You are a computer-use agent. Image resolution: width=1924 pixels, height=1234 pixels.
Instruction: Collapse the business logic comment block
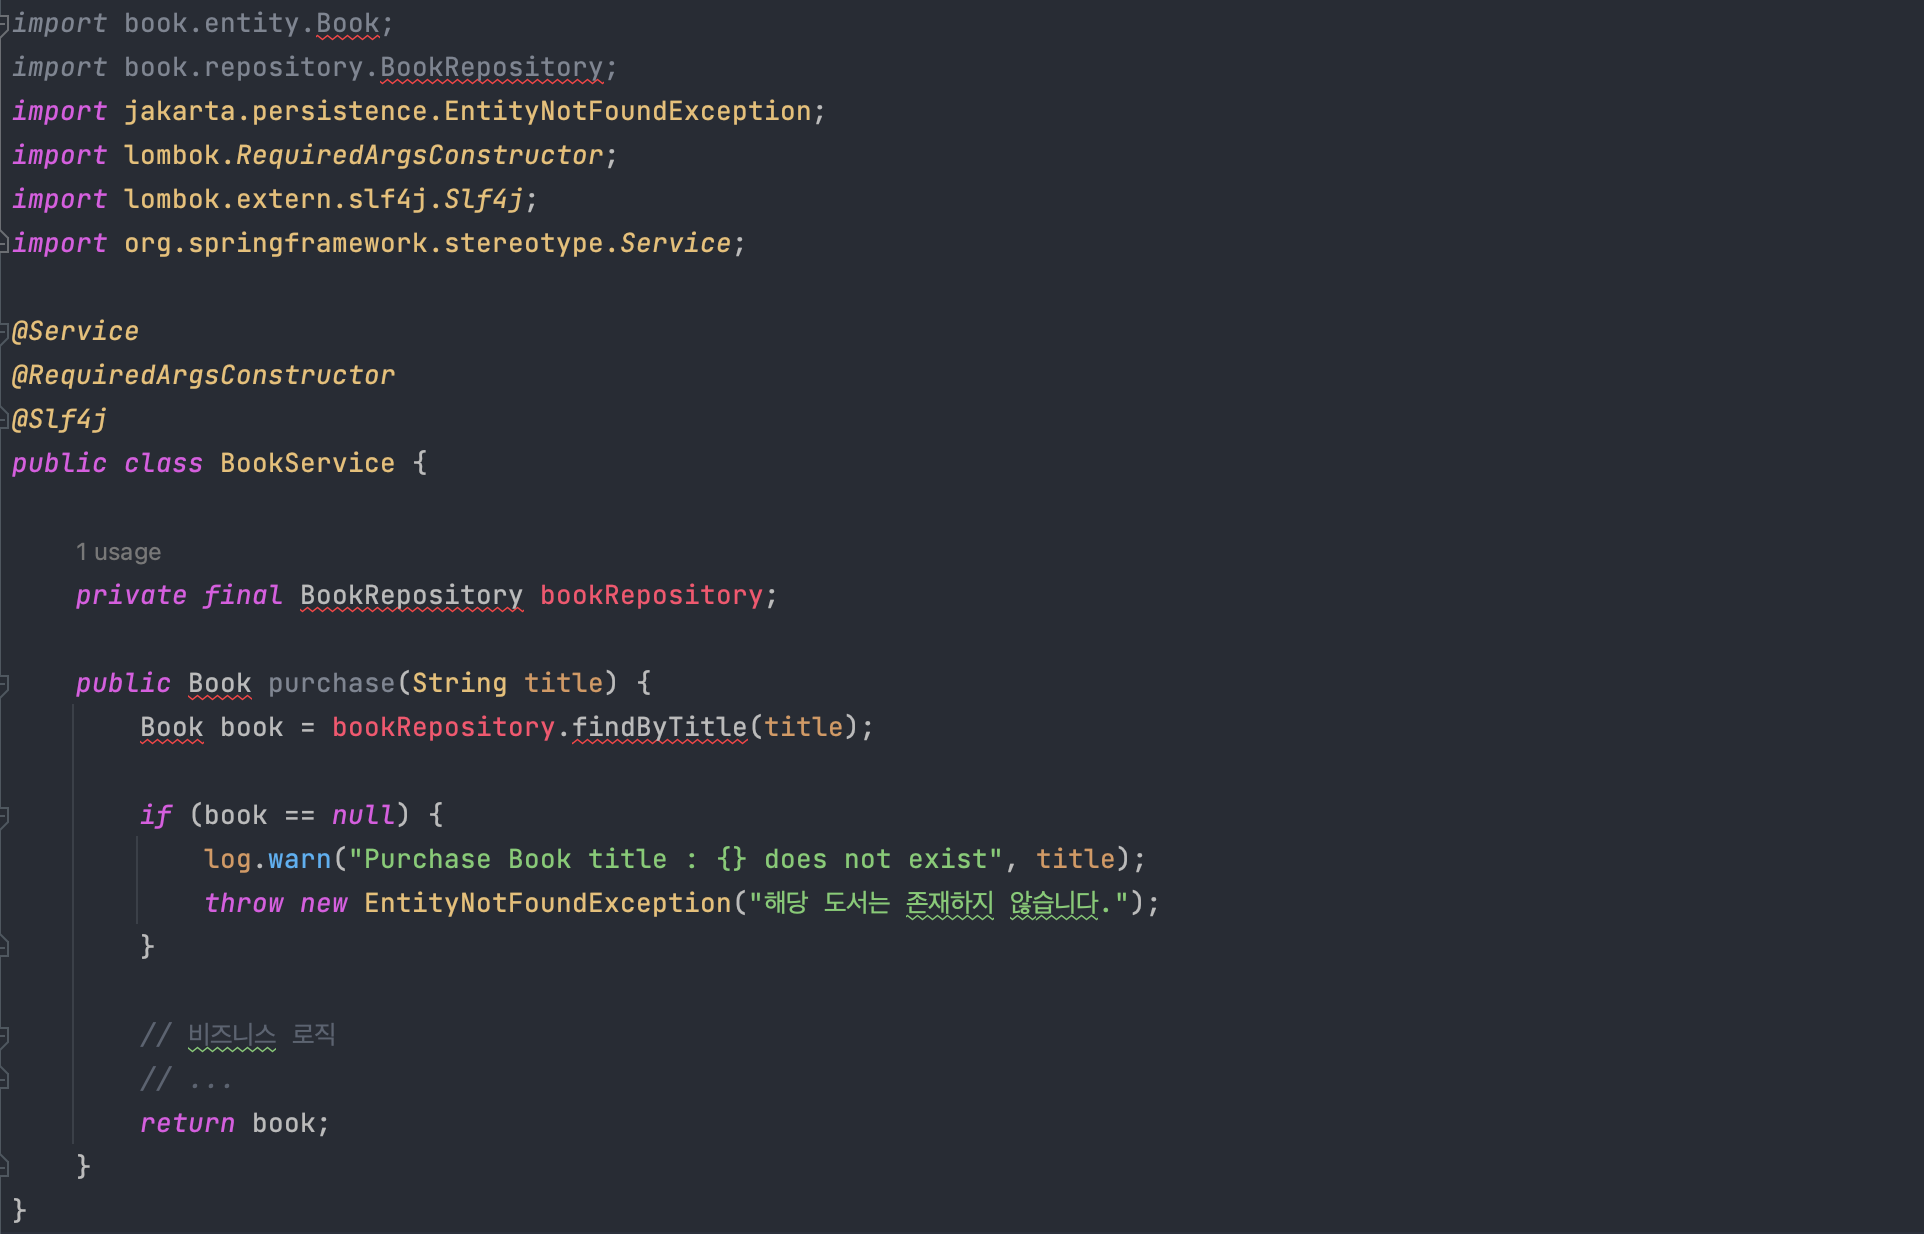(x=4, y=1036)
